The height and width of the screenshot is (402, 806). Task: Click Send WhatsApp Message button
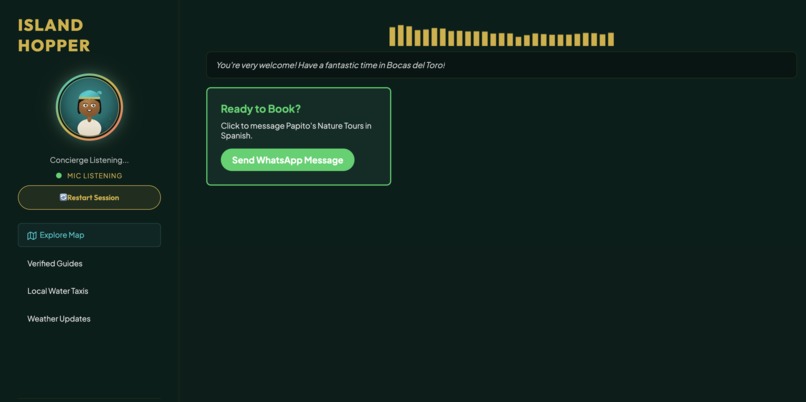[288, 160]
